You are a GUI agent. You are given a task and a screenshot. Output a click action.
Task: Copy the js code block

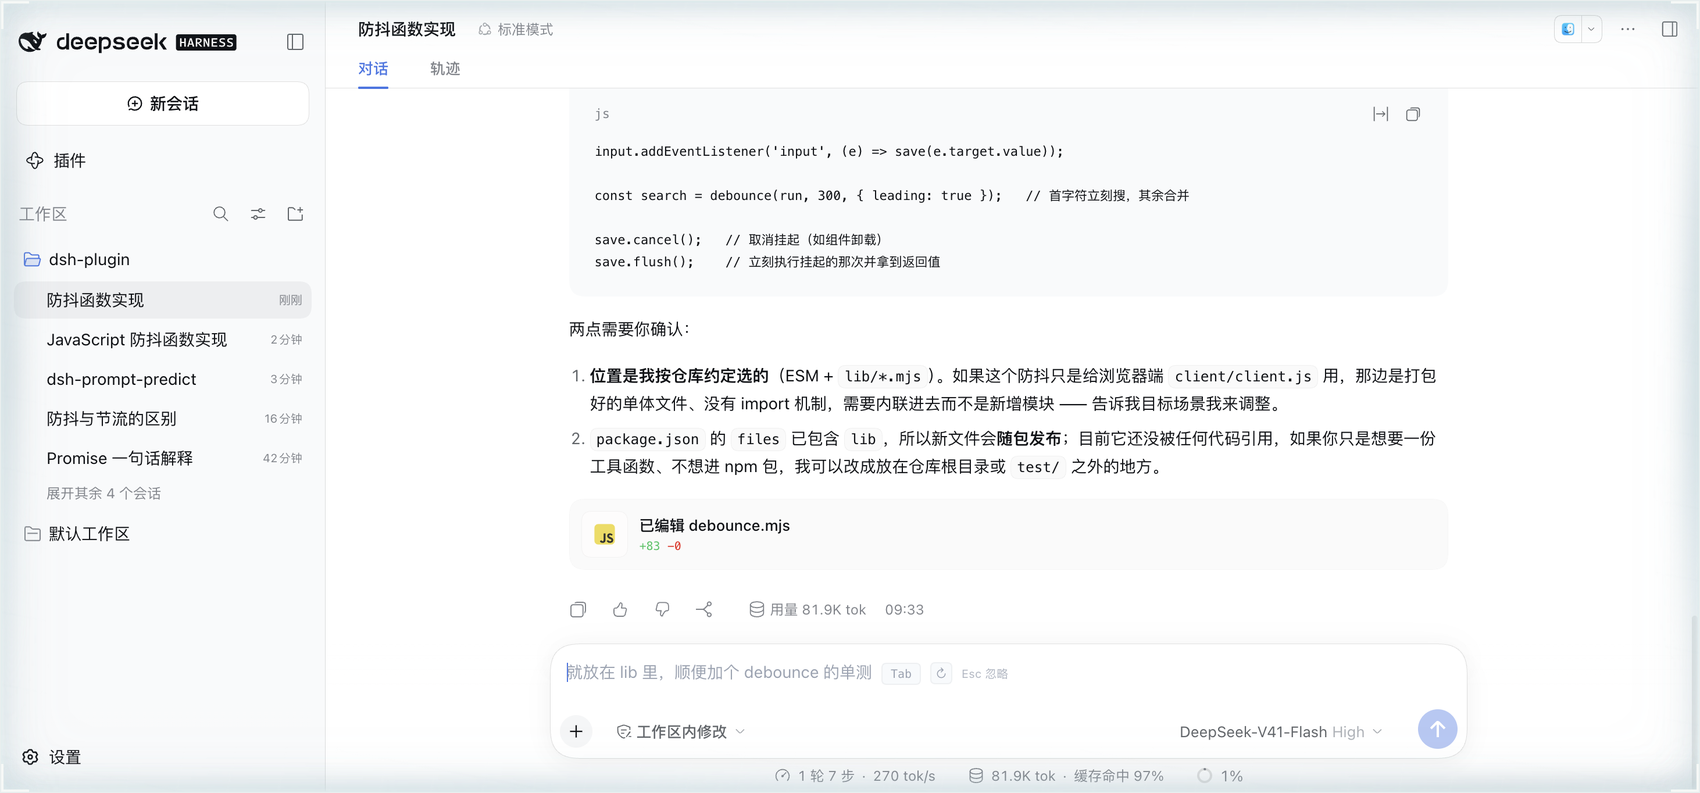pos(1413,114)
